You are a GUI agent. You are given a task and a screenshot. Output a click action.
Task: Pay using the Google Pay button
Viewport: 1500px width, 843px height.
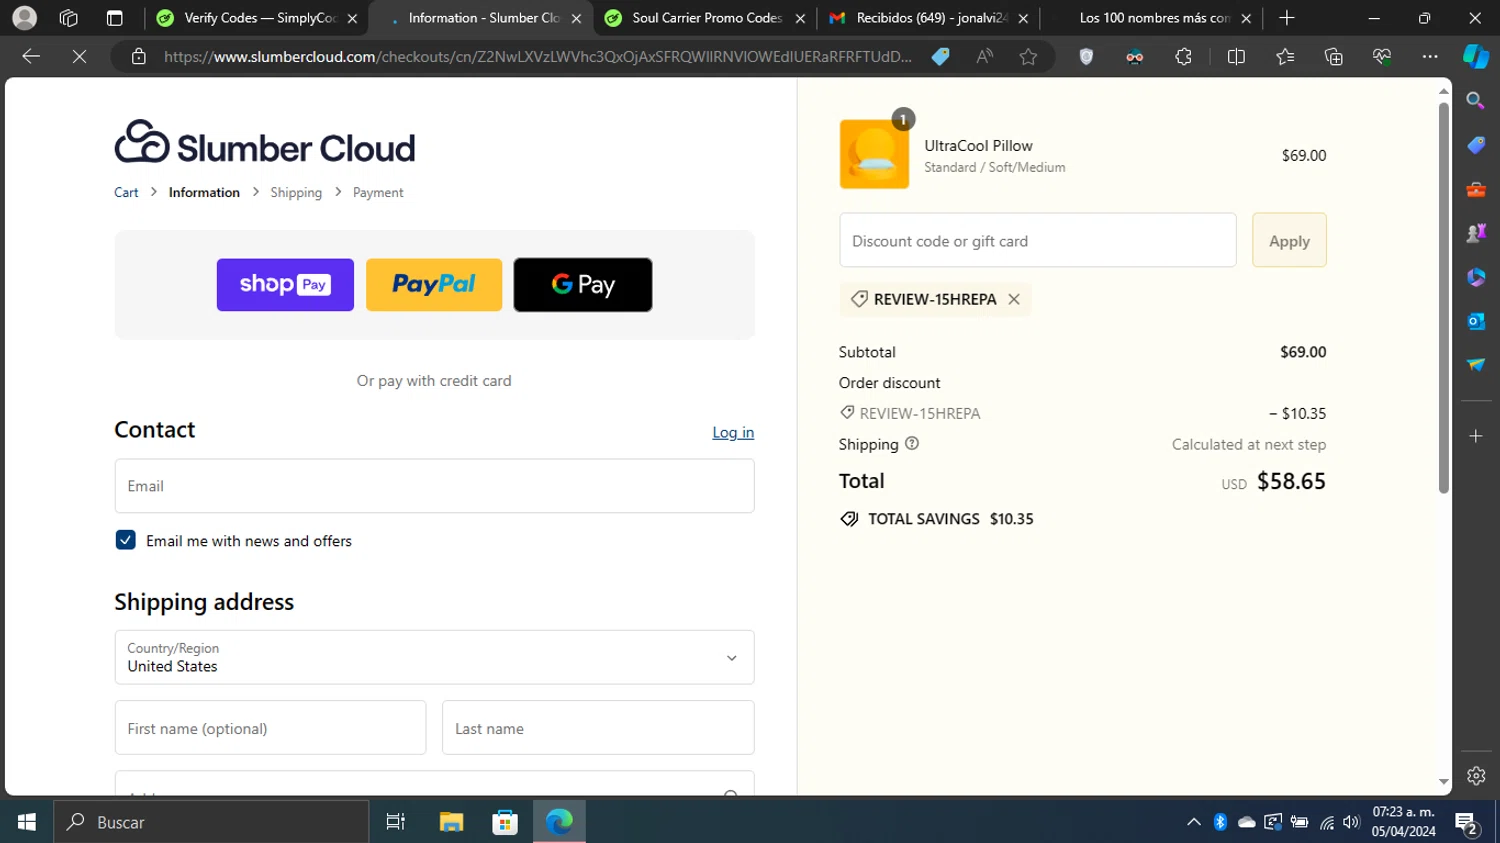click(x=583, y=285)
